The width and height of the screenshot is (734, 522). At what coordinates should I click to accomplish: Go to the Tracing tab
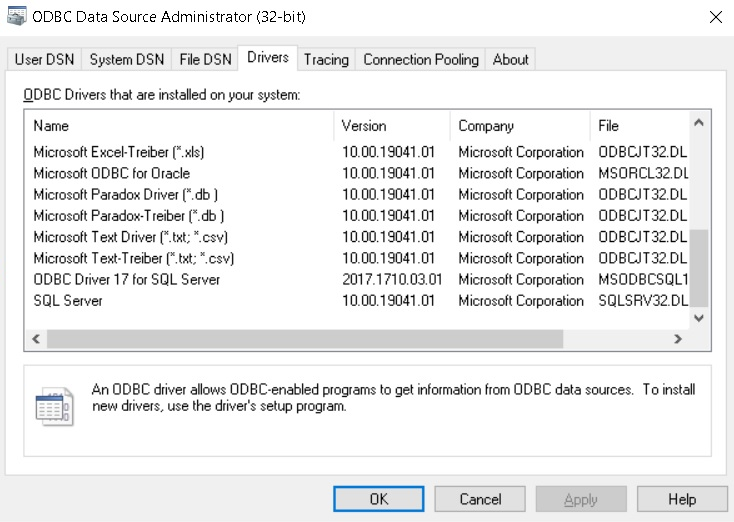[x=326, y=59]
